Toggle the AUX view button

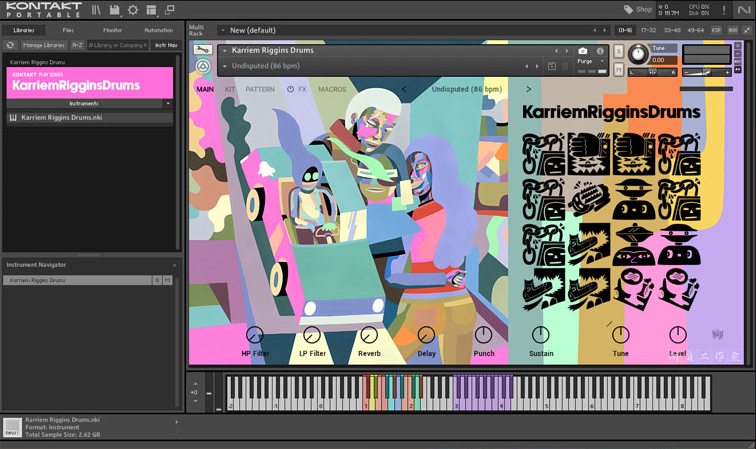[x=733, y=30]
